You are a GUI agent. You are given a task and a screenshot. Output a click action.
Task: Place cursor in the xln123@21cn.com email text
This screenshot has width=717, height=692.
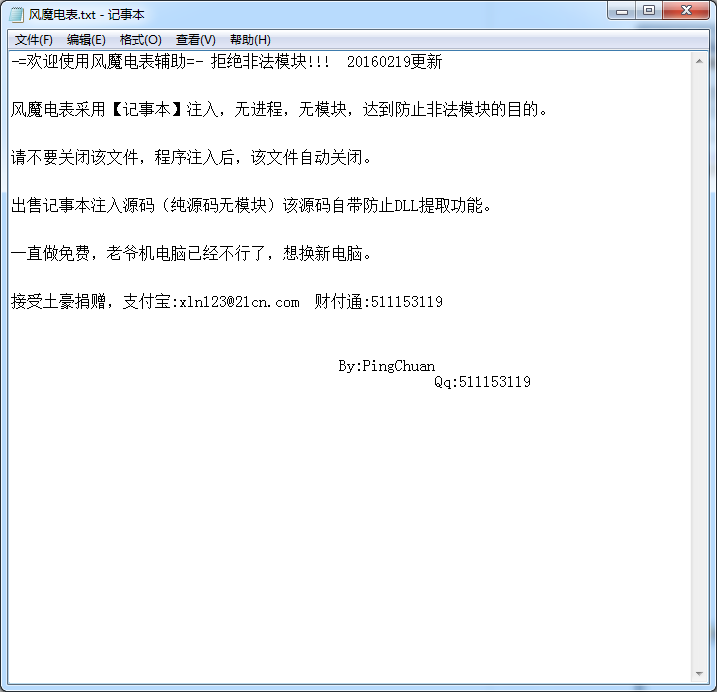[x=238, y=302]
